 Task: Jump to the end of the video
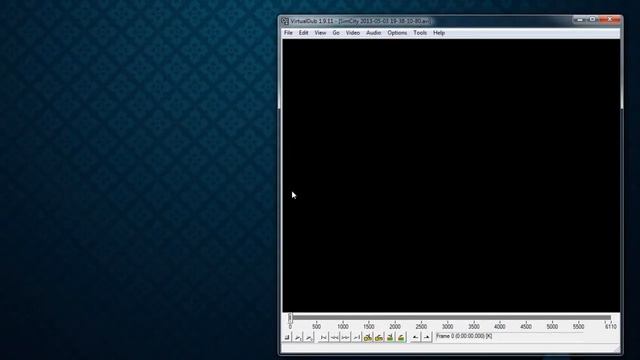click(x=356, y=337)
